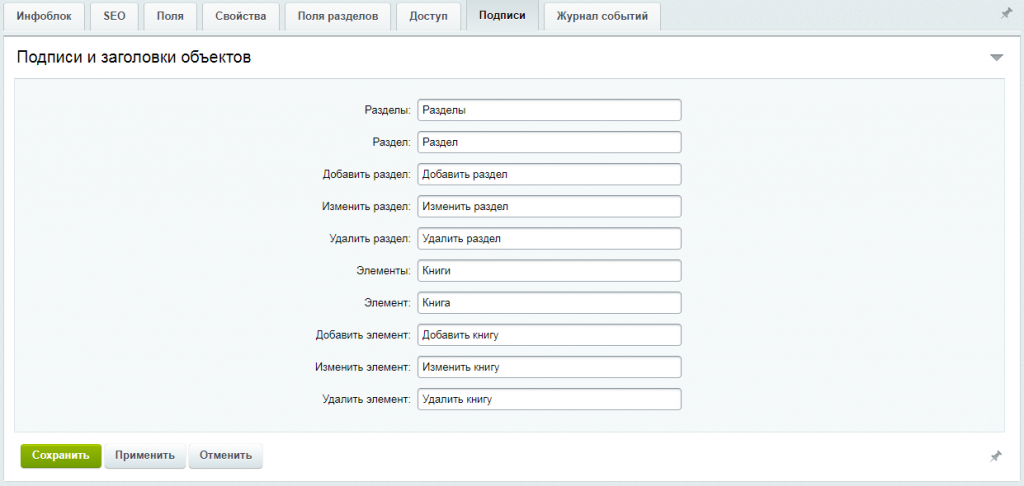The image size is (1024, 486).
Task: Click the Удалить элемент: label
Action: (x=366, y=399)
